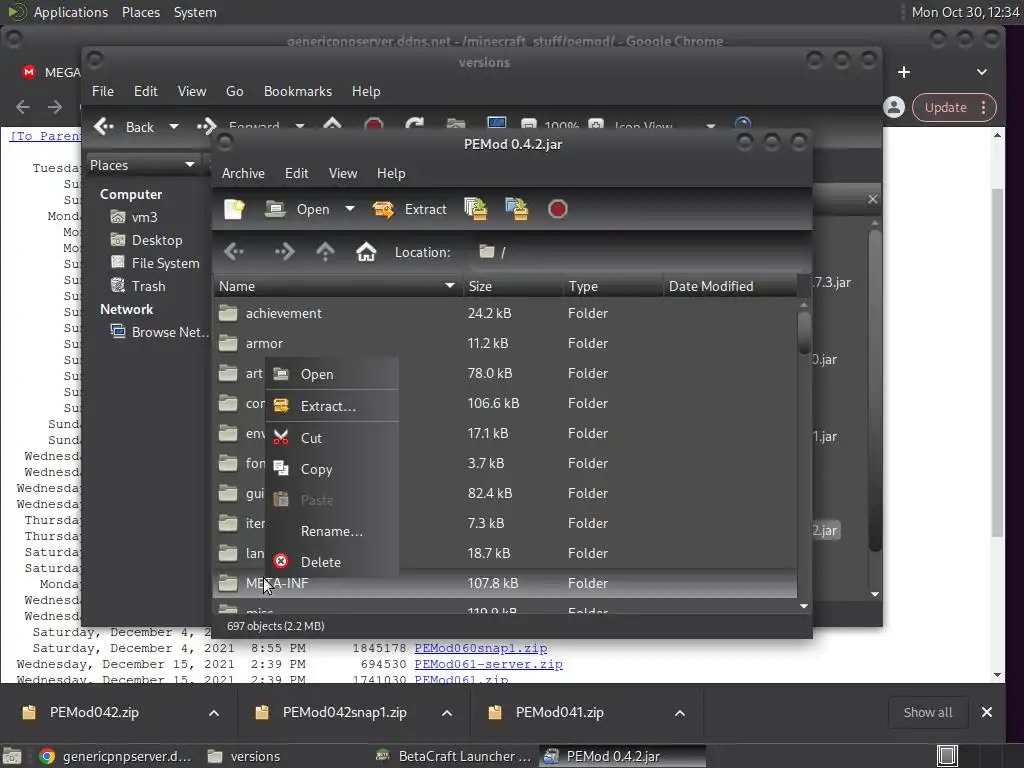Viewport: 1024px width, 768px height.
Task: Click the add files to archive icon
Action: point(475,209)
